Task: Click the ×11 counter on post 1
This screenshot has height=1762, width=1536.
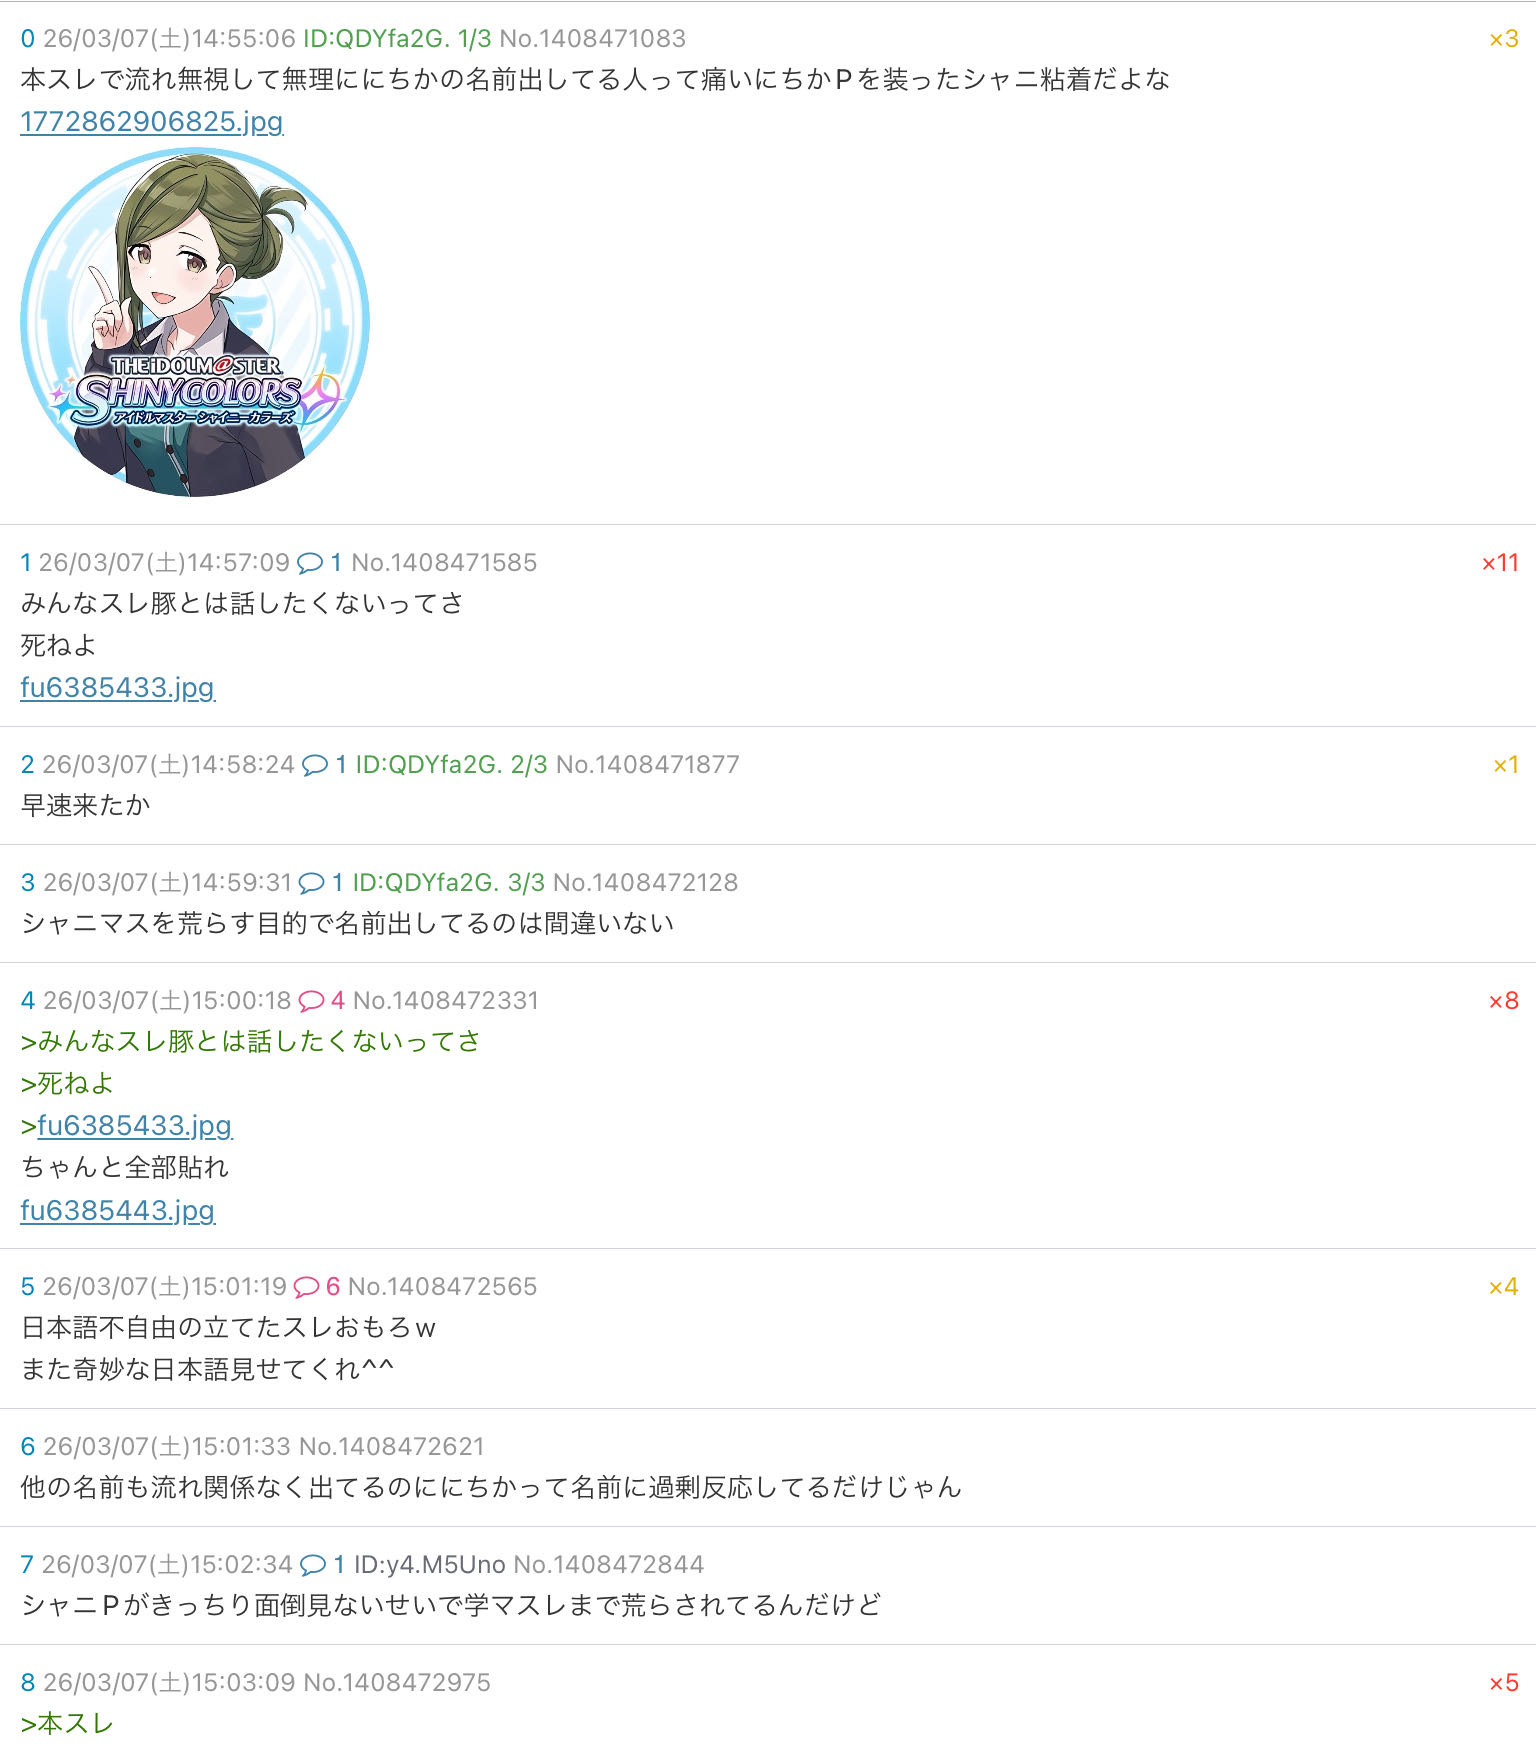Action: (x=1500, y=563)
